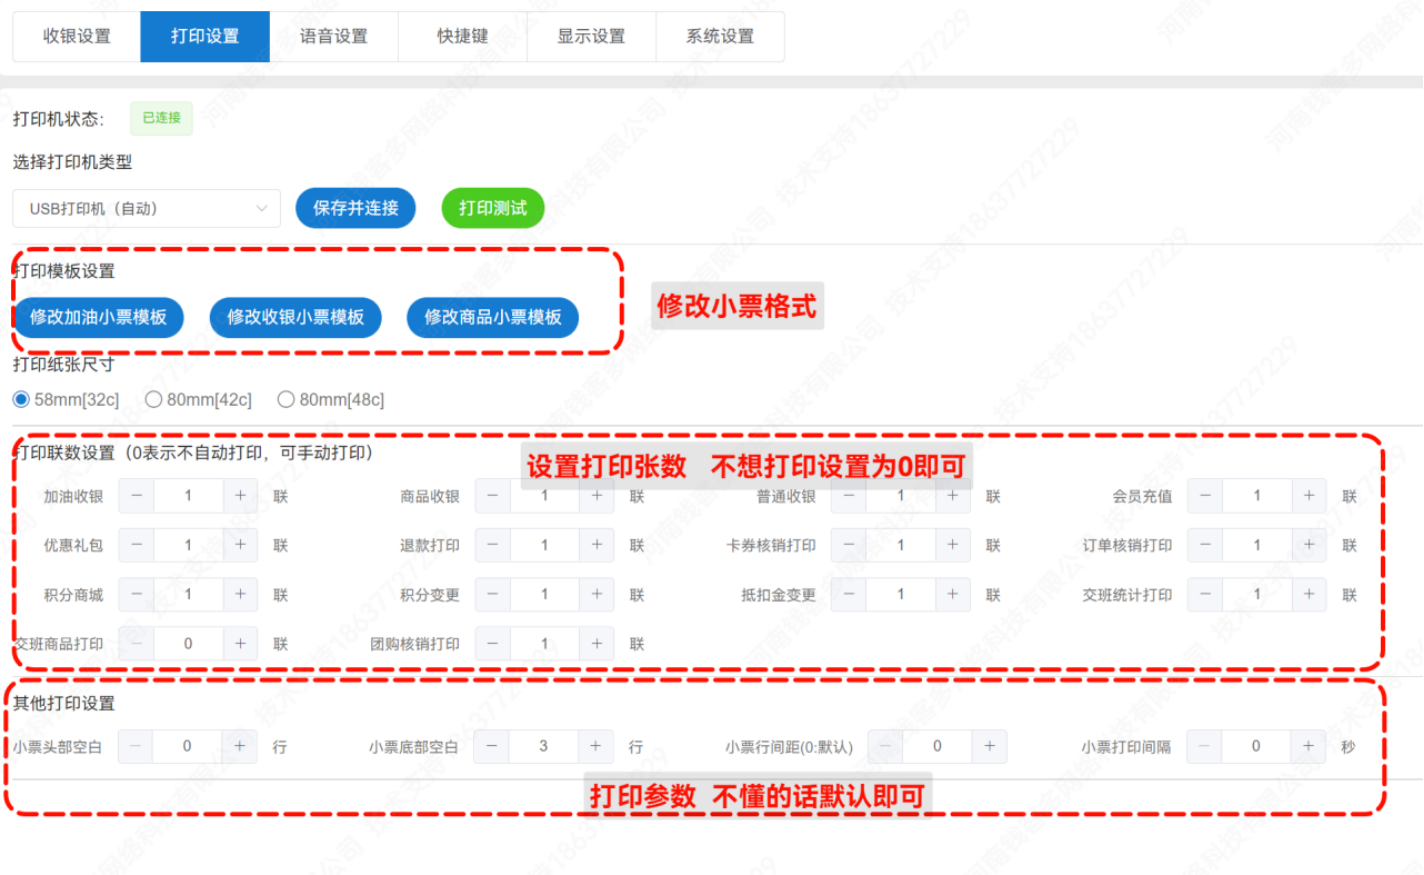Viewport: 1424px width, 875px height.
Task: Select 58mm[32c] paper size
Action: (x=21, y=400)
